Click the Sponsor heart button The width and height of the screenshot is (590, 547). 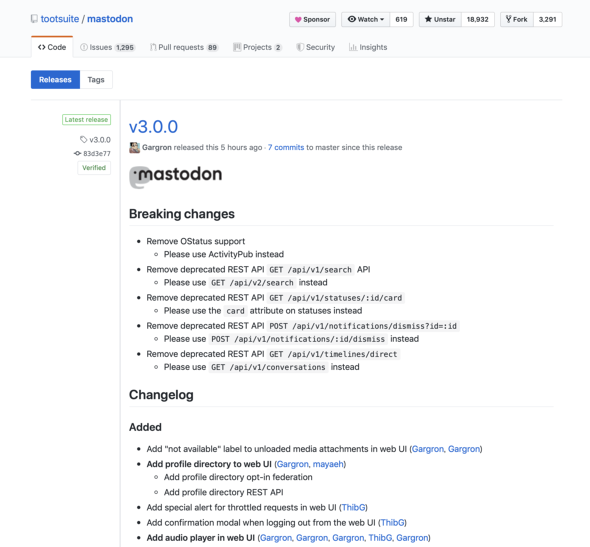(312, 20)
